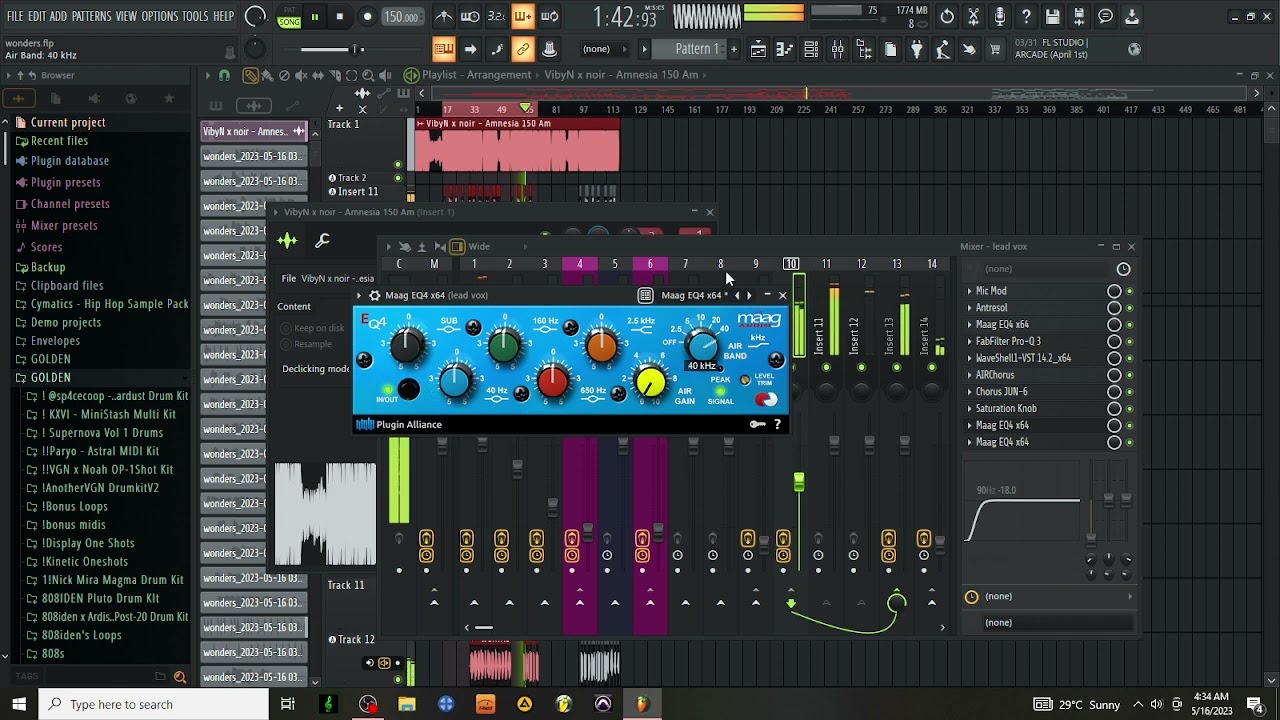Click the save project floppy icon

pos(1052,16)
